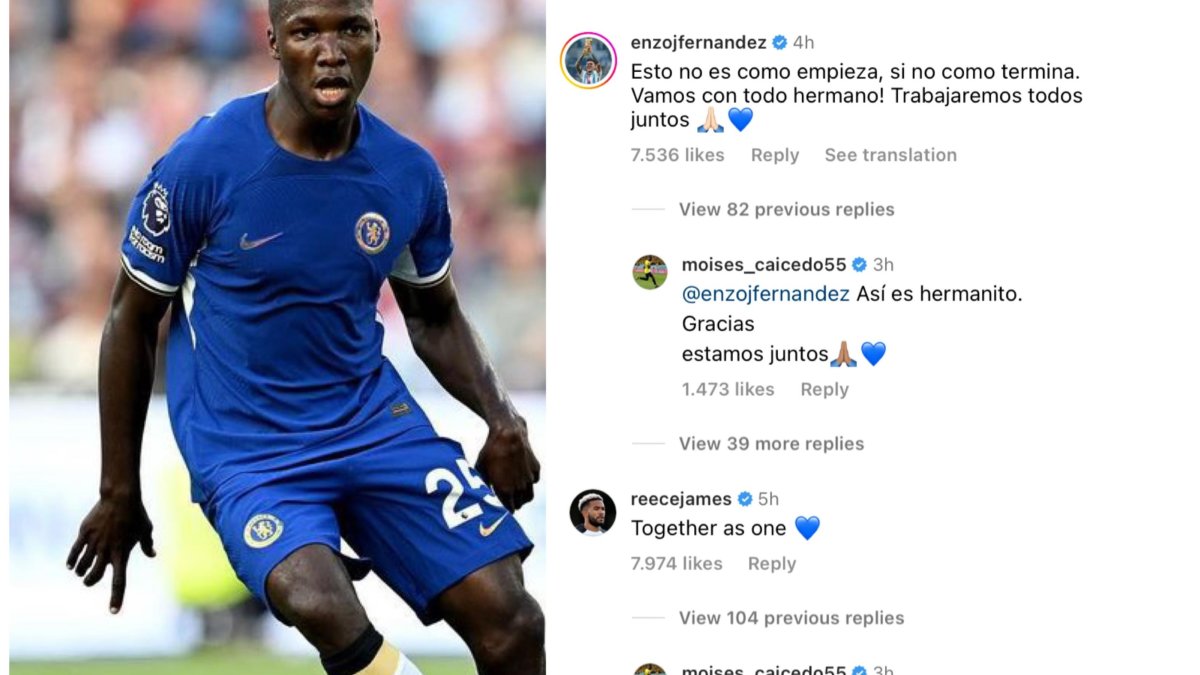Open partially visible moises_caicedo55 avatar at bottom
The image size is (1200, 675).
pyautogui.click(x=649, y=669)
